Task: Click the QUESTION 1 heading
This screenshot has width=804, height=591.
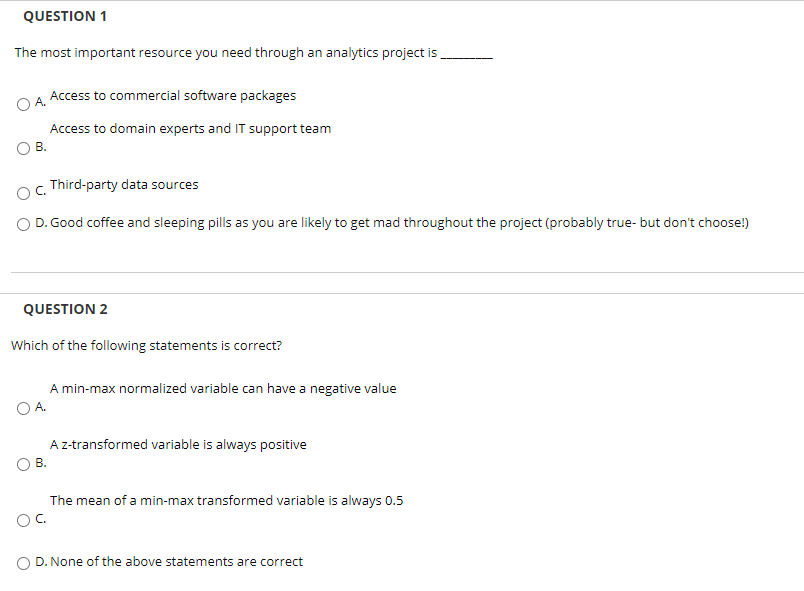Action: click(x=65, y=15)
